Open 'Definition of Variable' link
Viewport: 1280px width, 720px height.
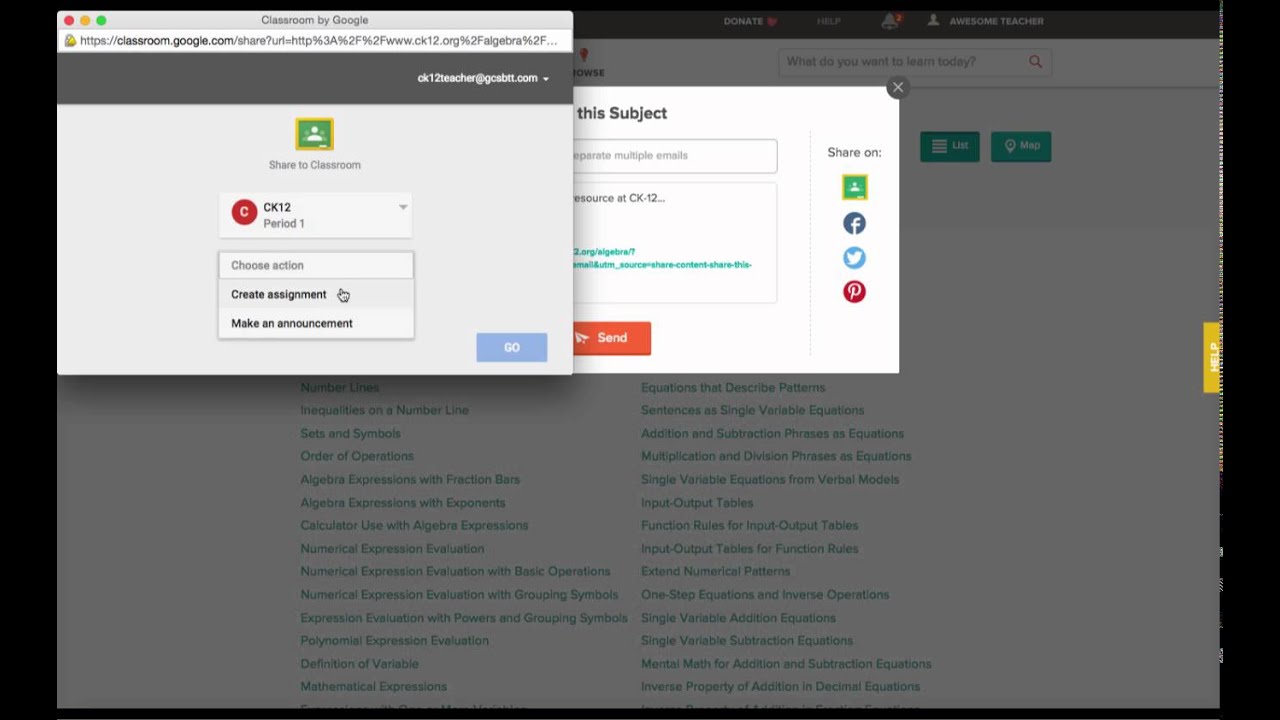tap(359, 664)
